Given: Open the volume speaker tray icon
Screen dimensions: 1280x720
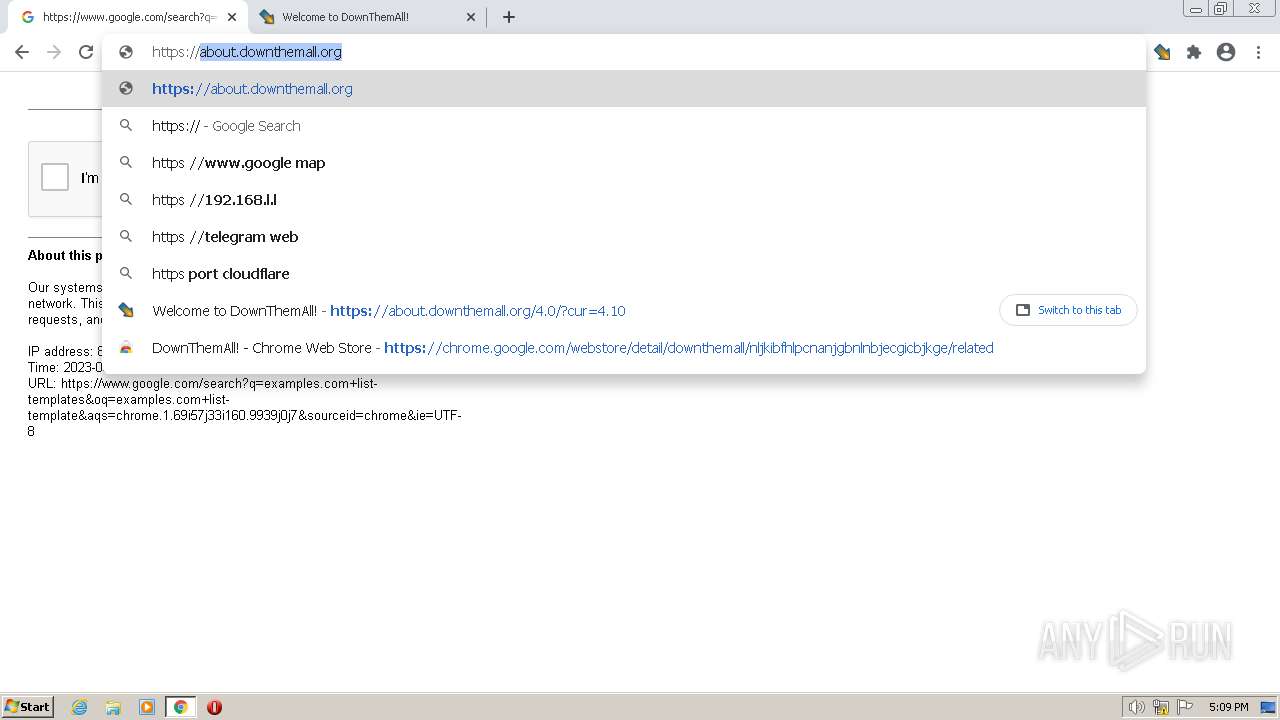Looking at the screenshot, I should (x=1136, y=707).
